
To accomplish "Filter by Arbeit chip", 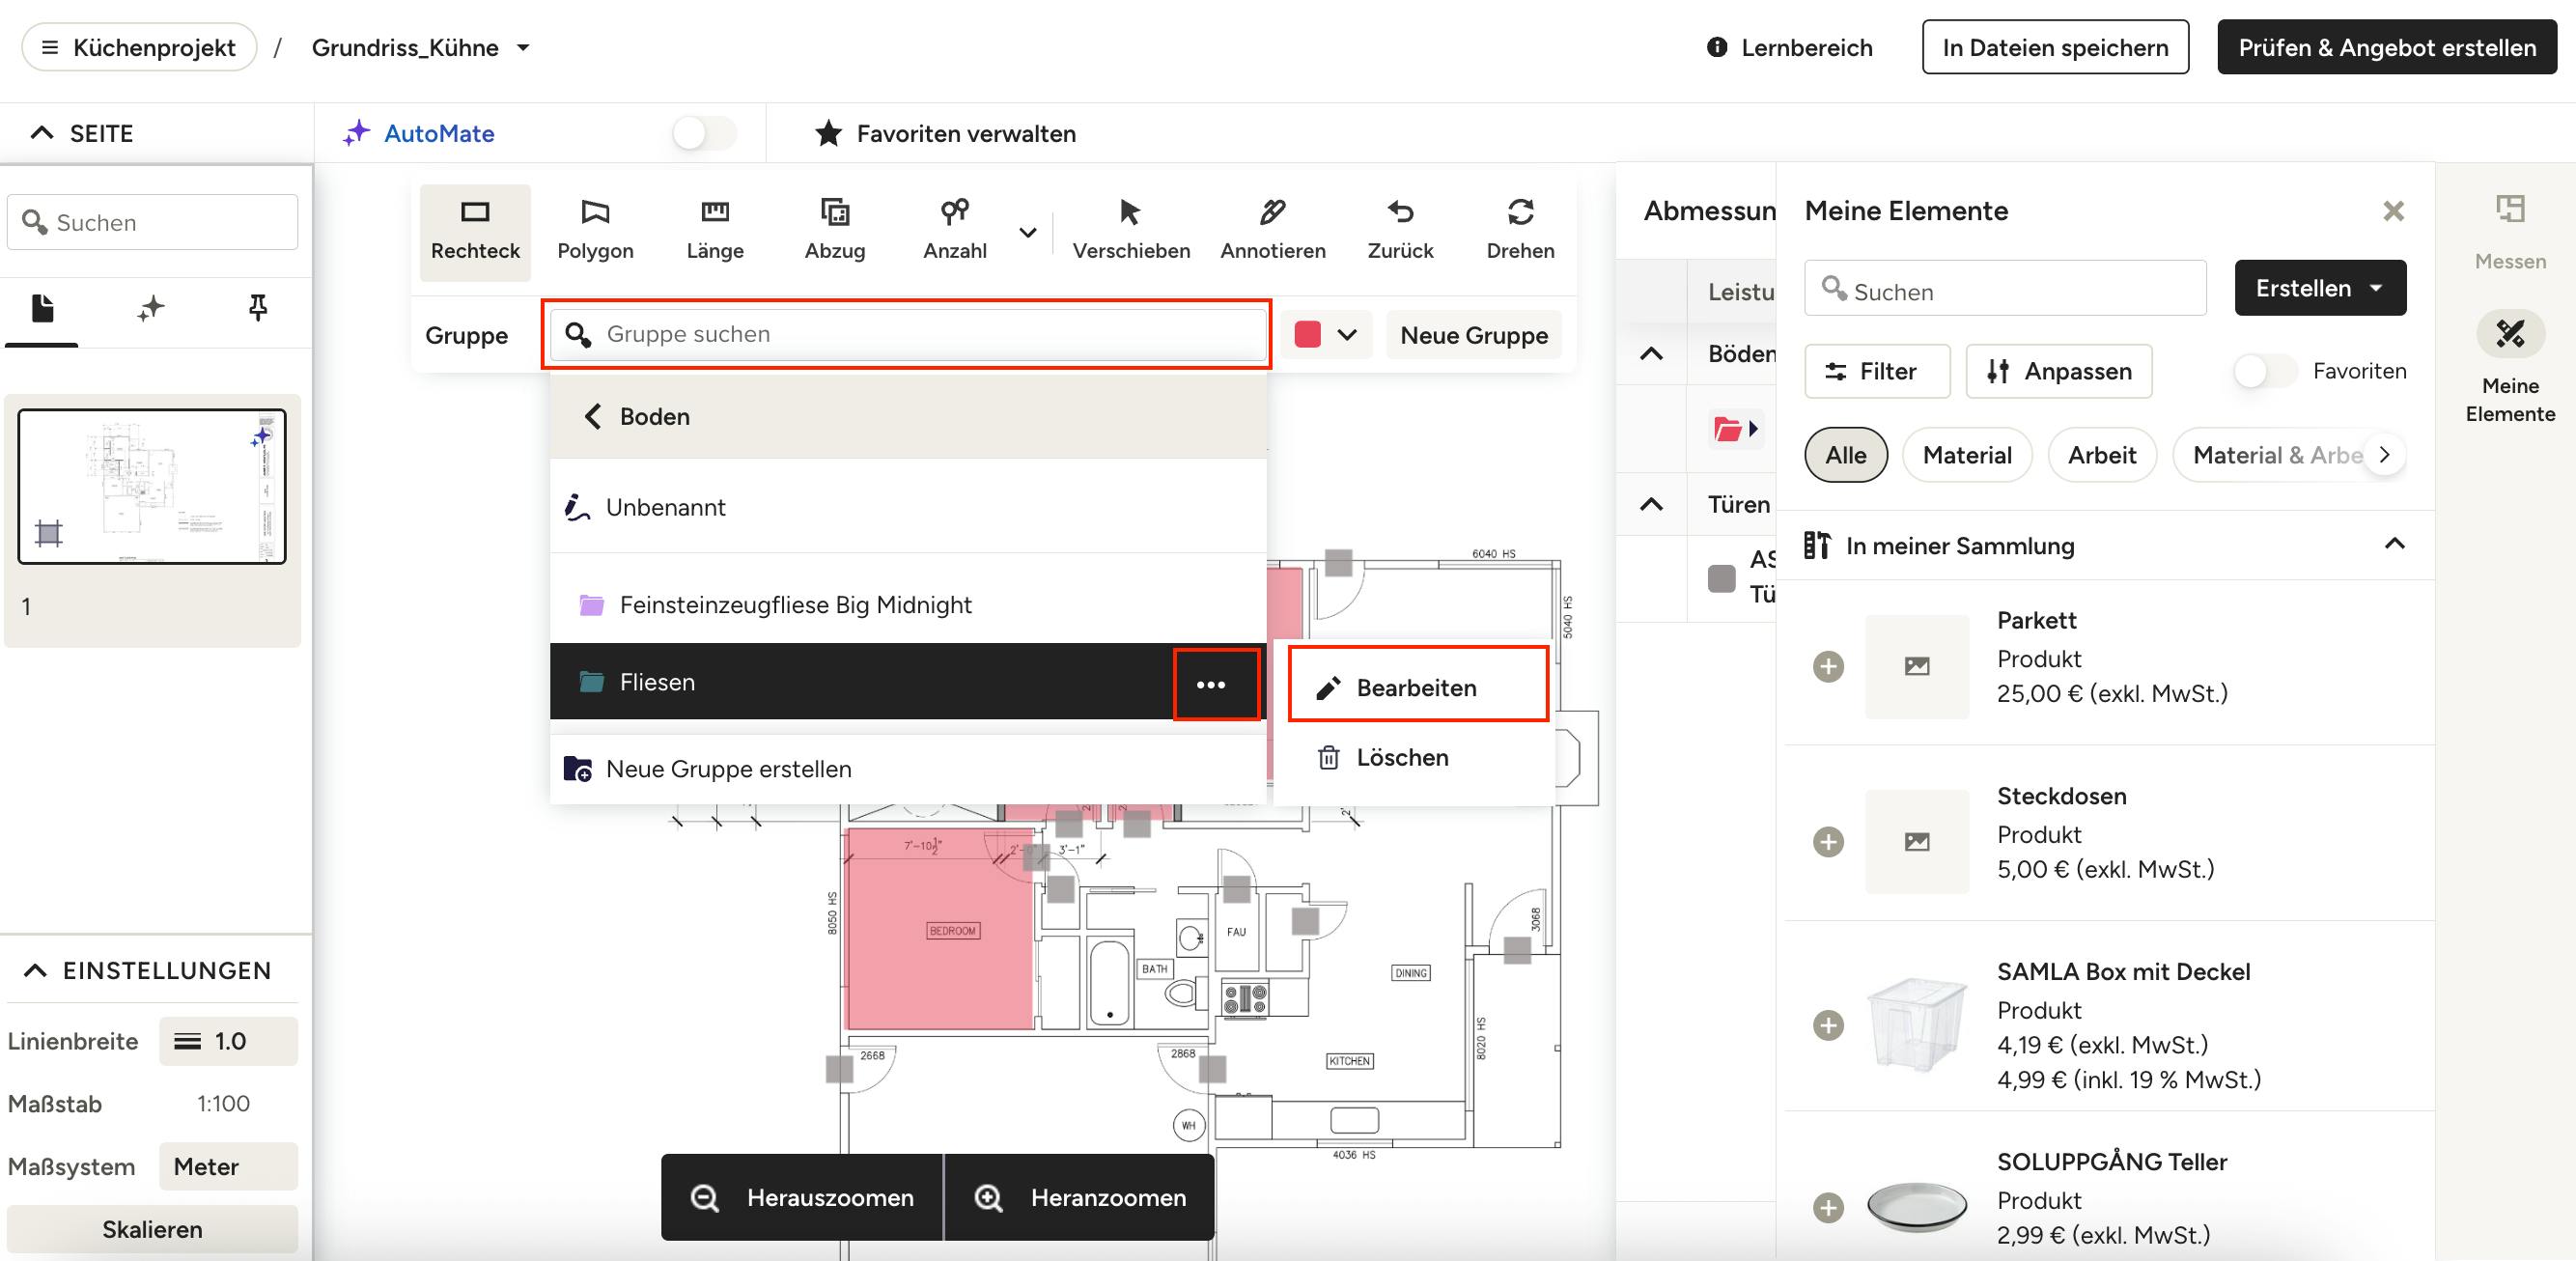I will (2102, 455).
